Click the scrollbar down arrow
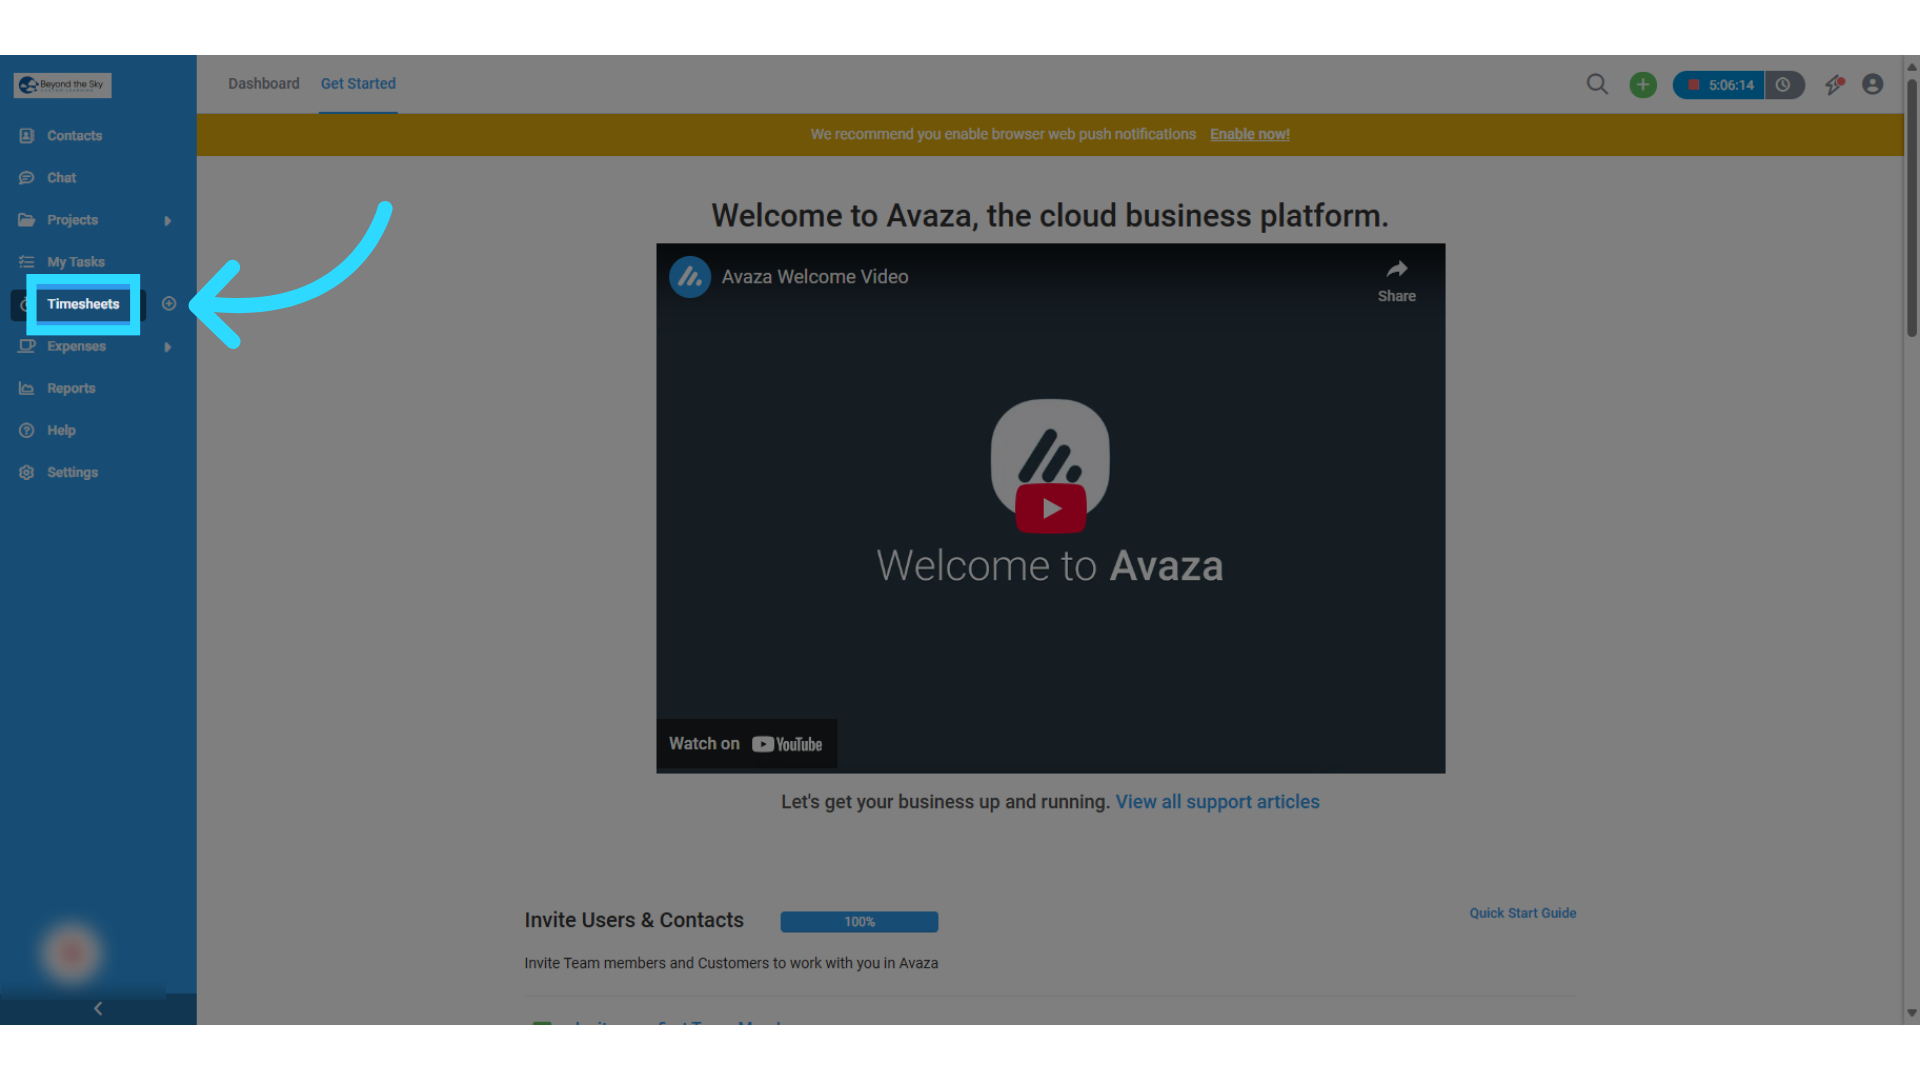Viewport: 1920px width, 1080px height. tap(1912, 1013)
